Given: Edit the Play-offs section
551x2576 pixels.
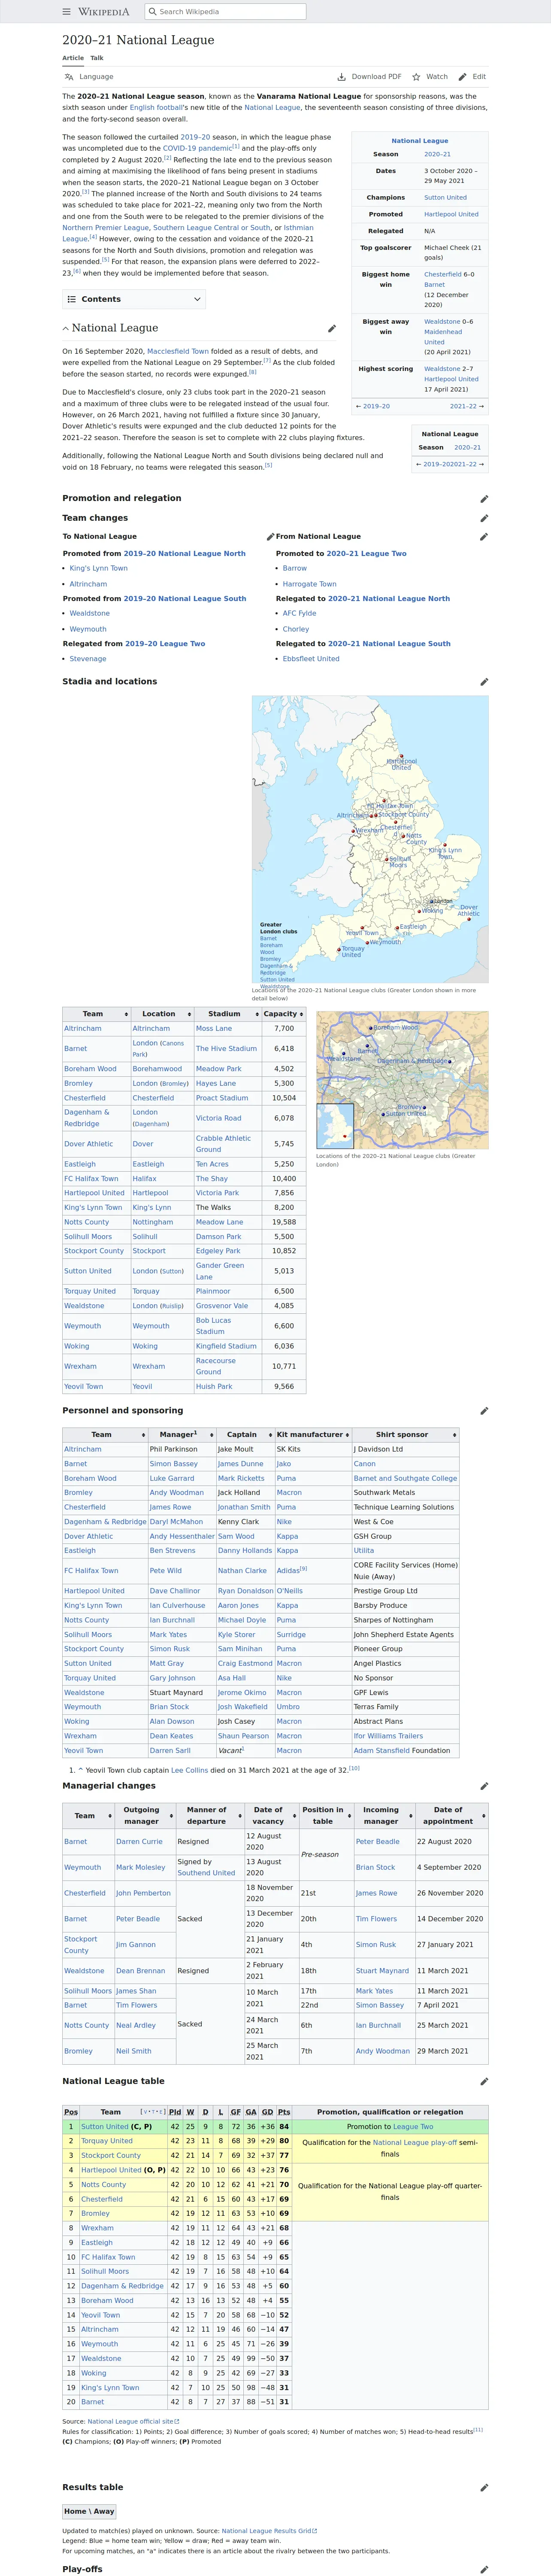Looking at the screenshot, I should coord(484,2569).
